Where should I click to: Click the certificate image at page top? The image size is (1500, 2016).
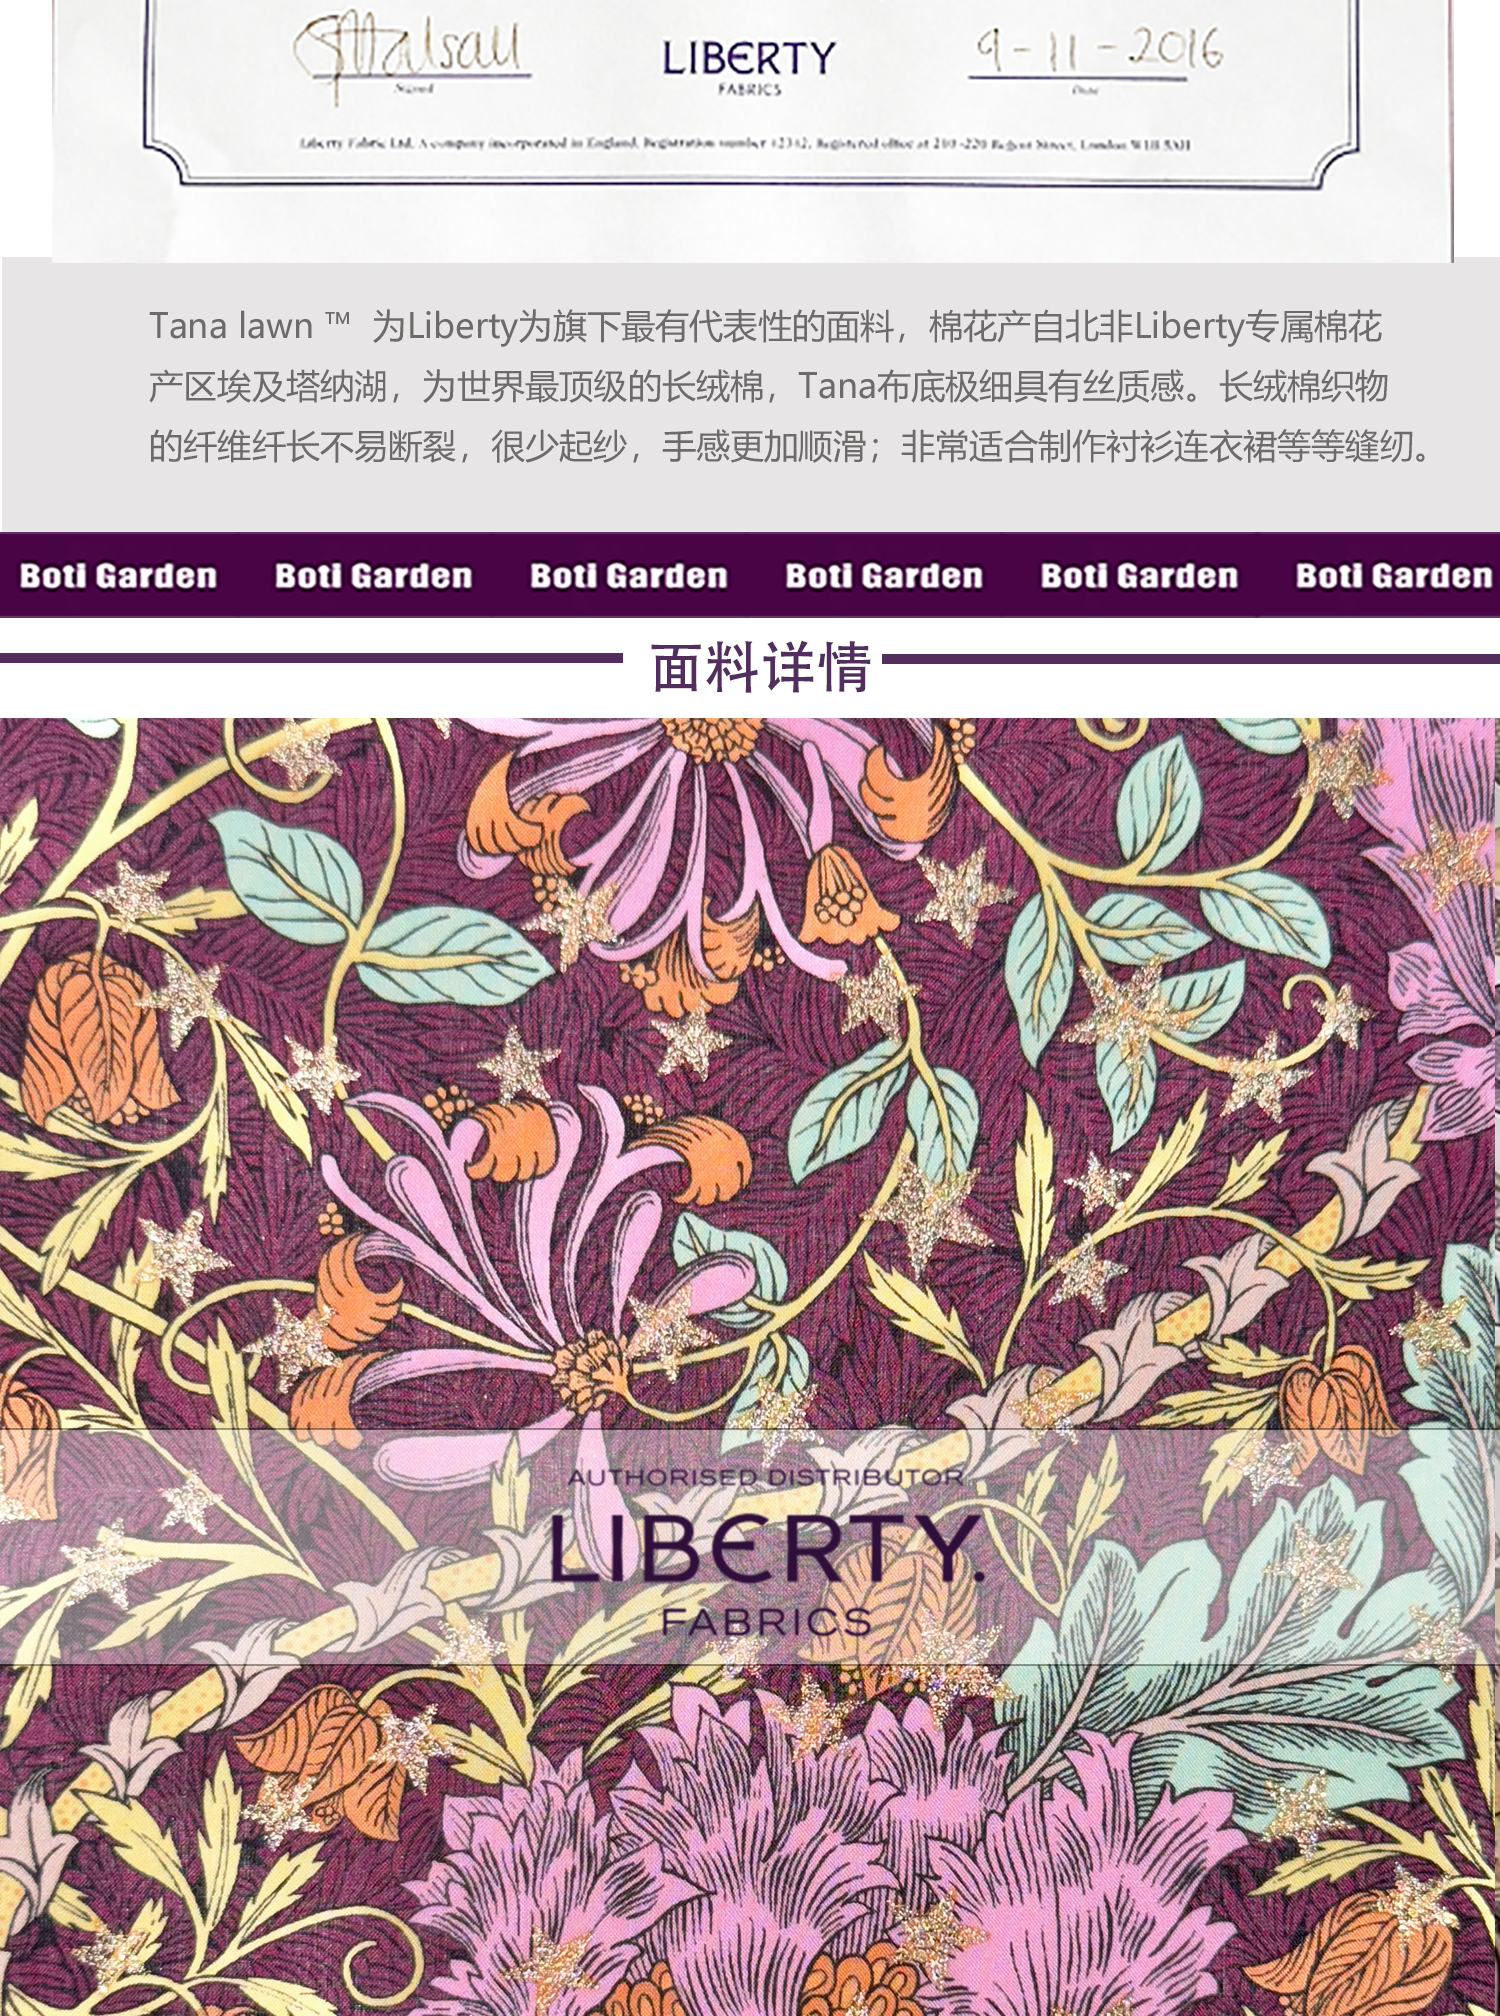(752, 130)
